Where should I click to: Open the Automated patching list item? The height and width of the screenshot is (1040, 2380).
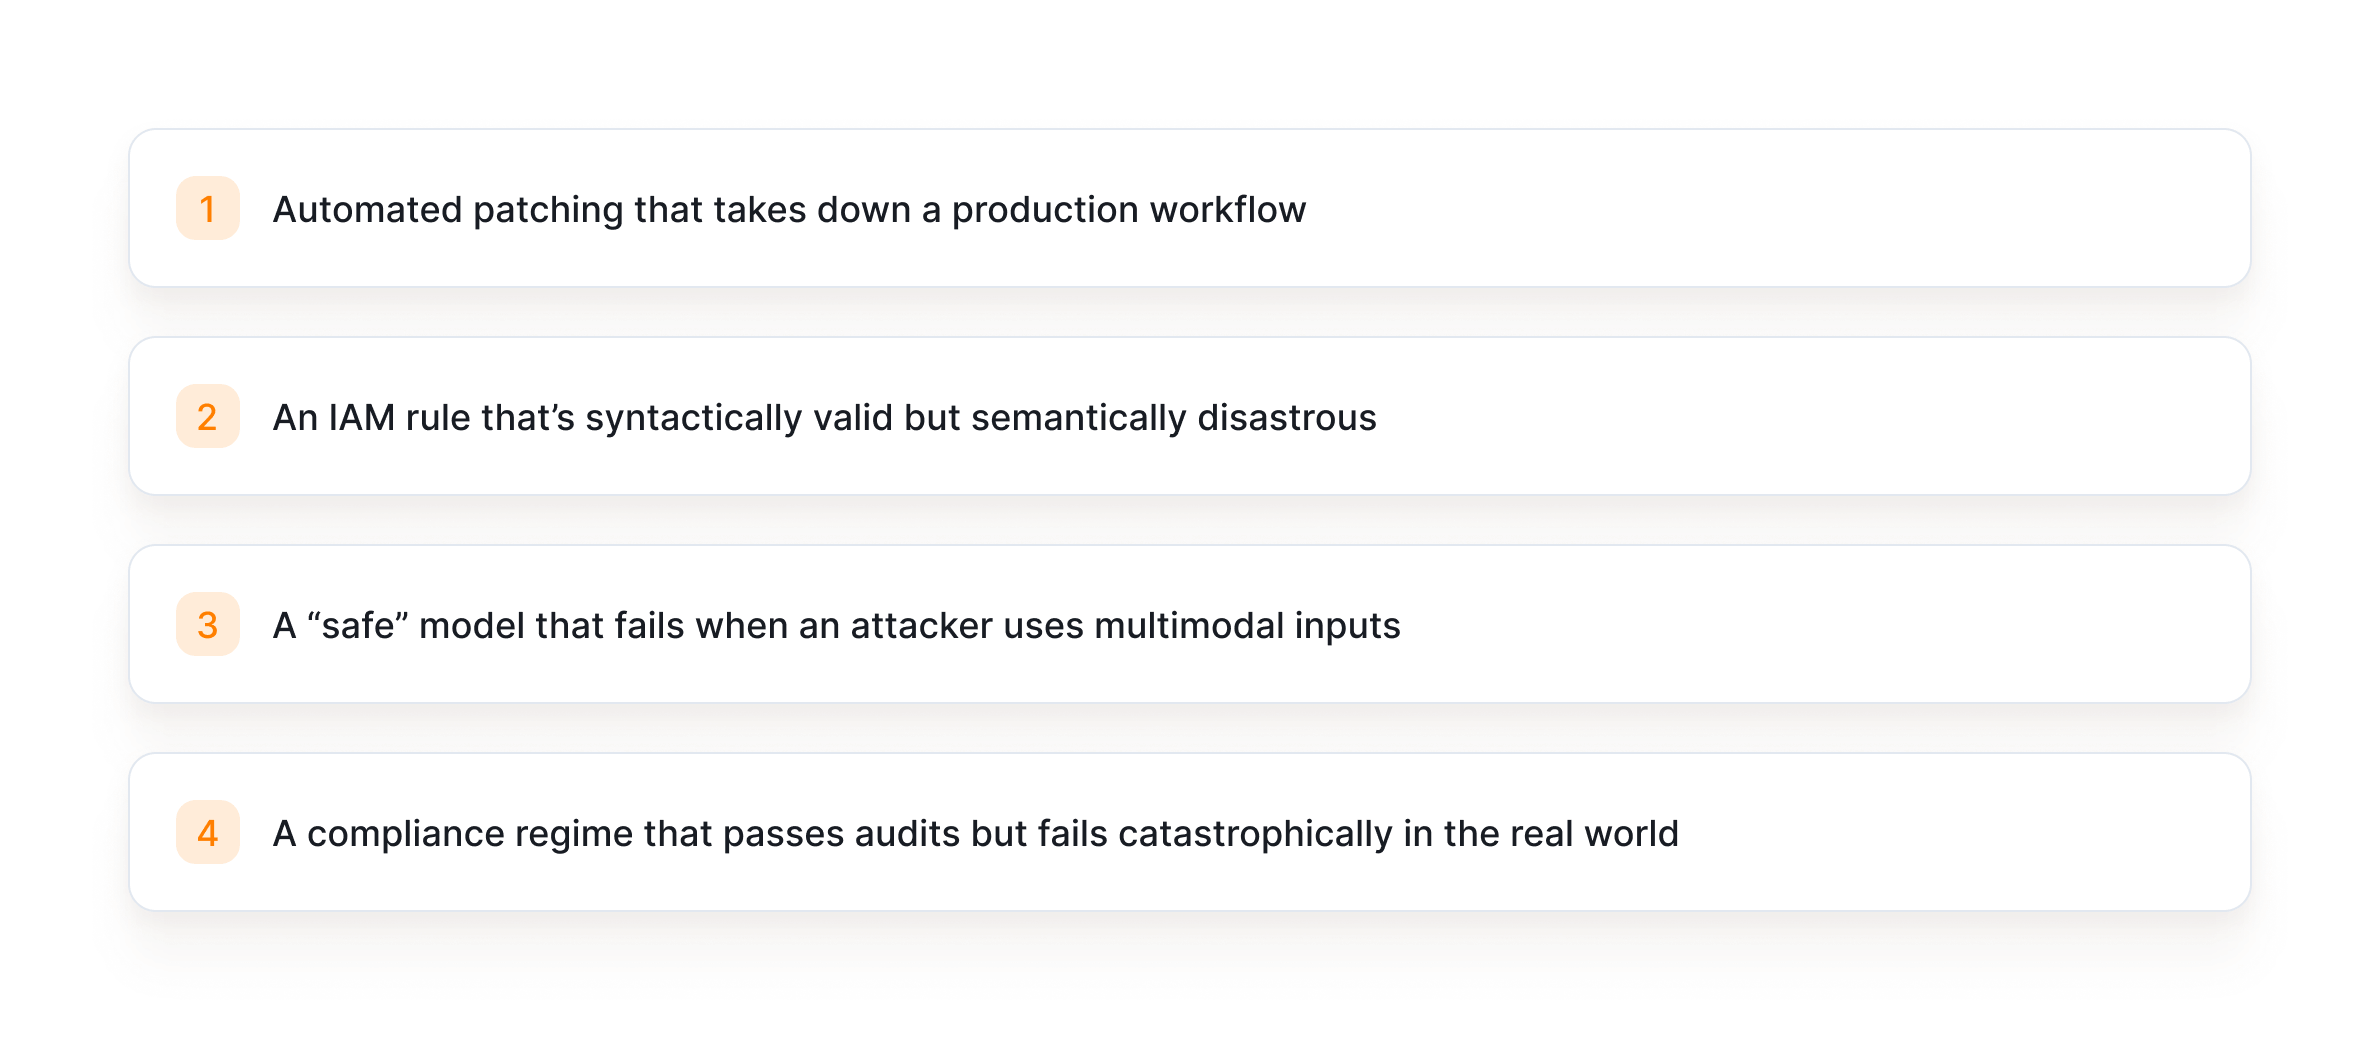tap(1190, 208)
